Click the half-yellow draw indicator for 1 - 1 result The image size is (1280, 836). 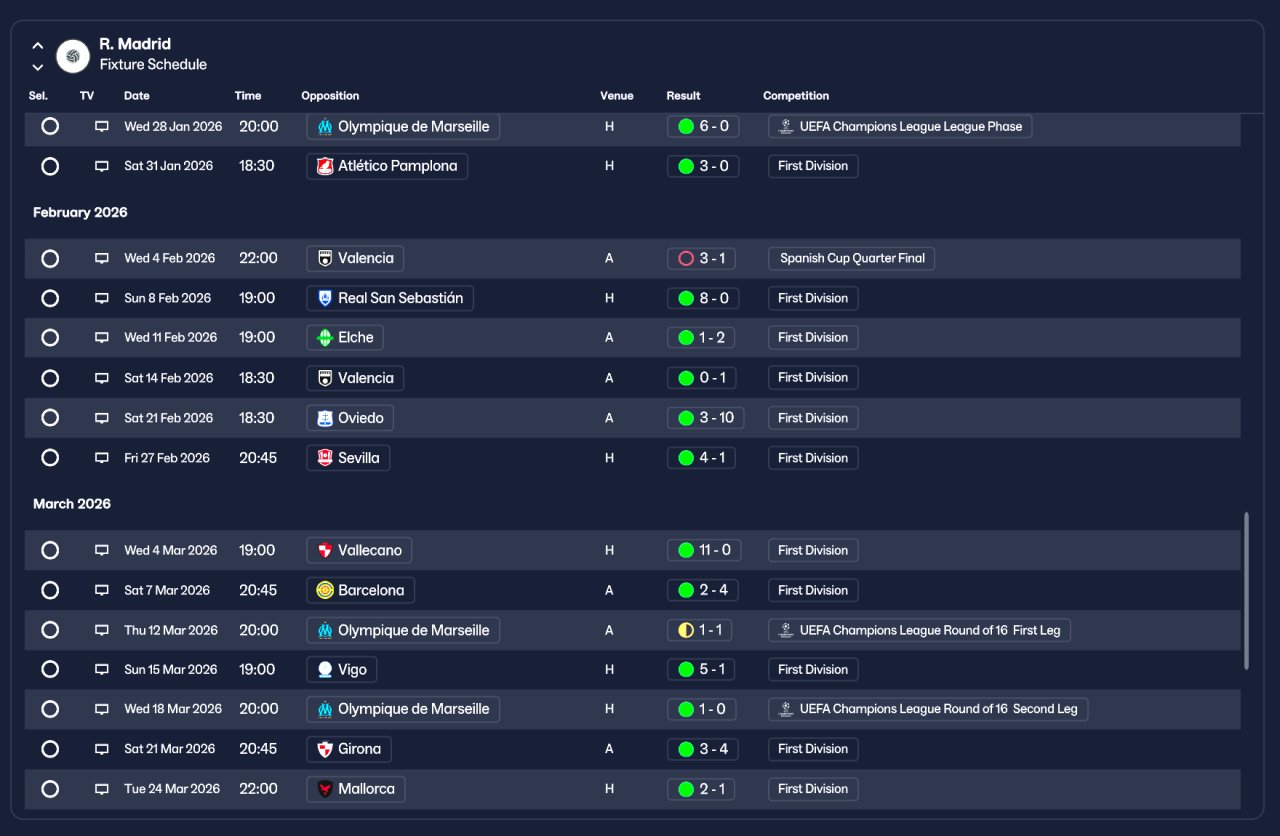tap(686, 630)
